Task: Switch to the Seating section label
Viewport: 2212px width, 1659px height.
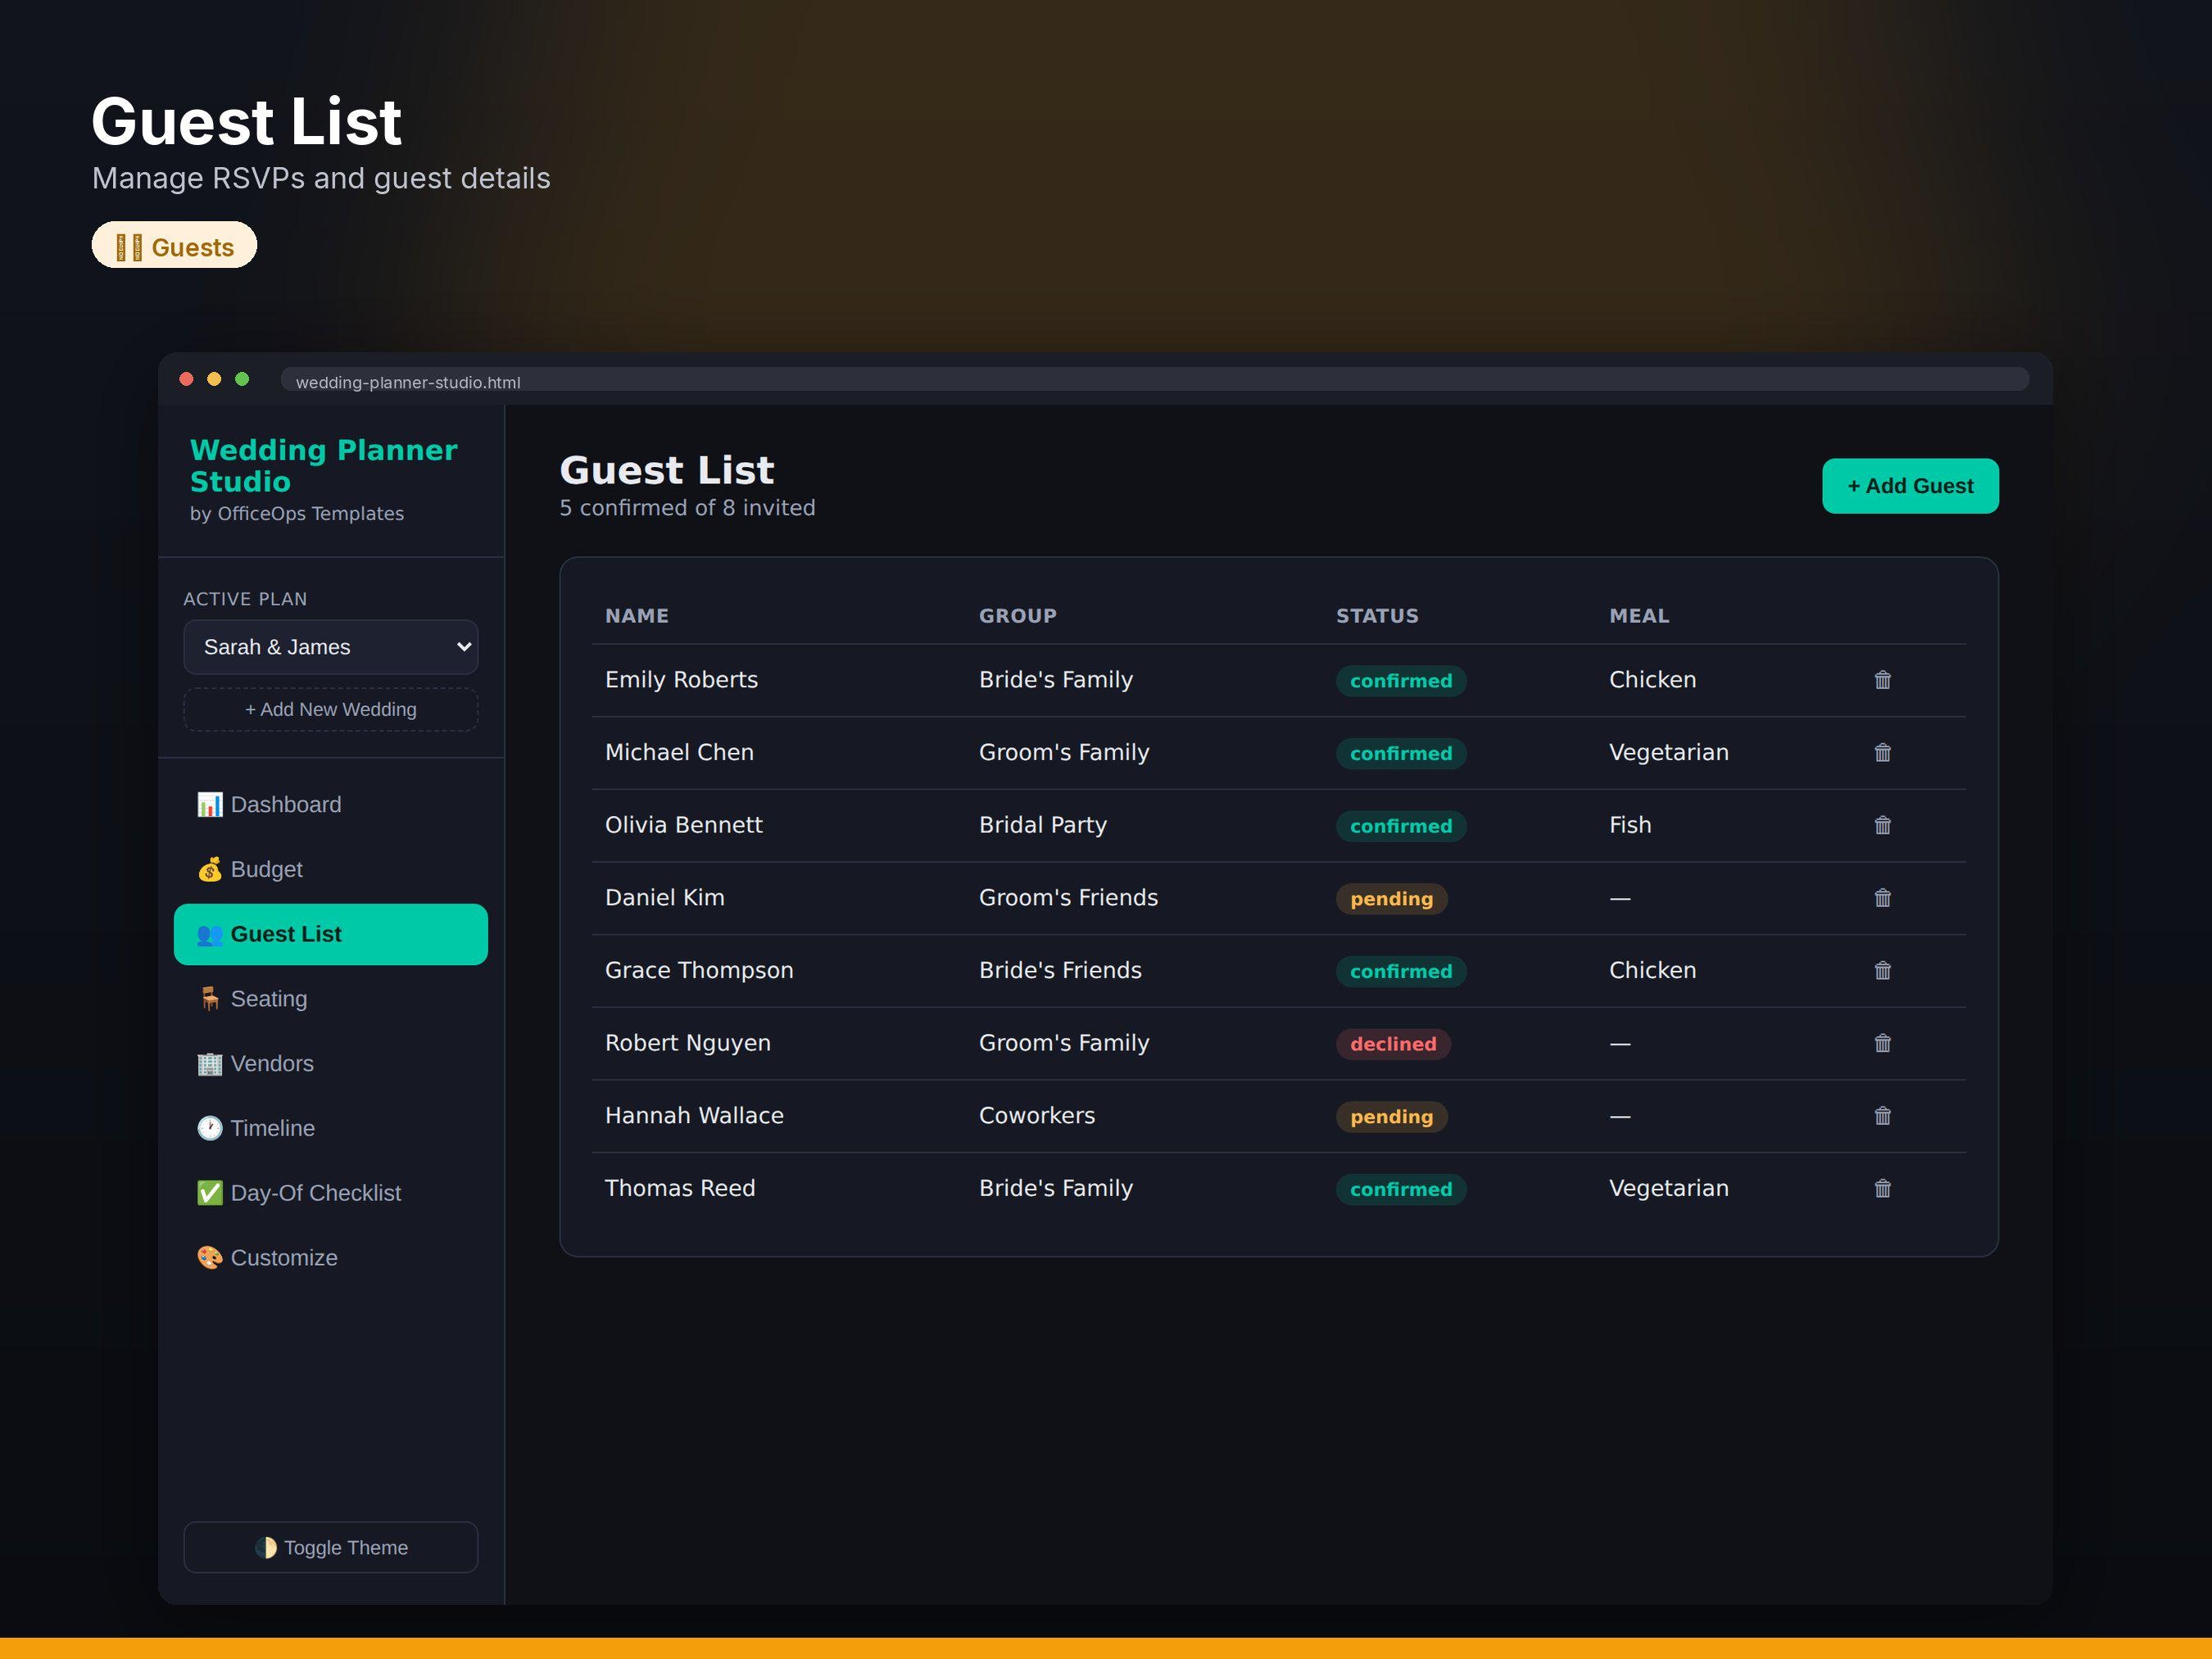Action: 269,999
